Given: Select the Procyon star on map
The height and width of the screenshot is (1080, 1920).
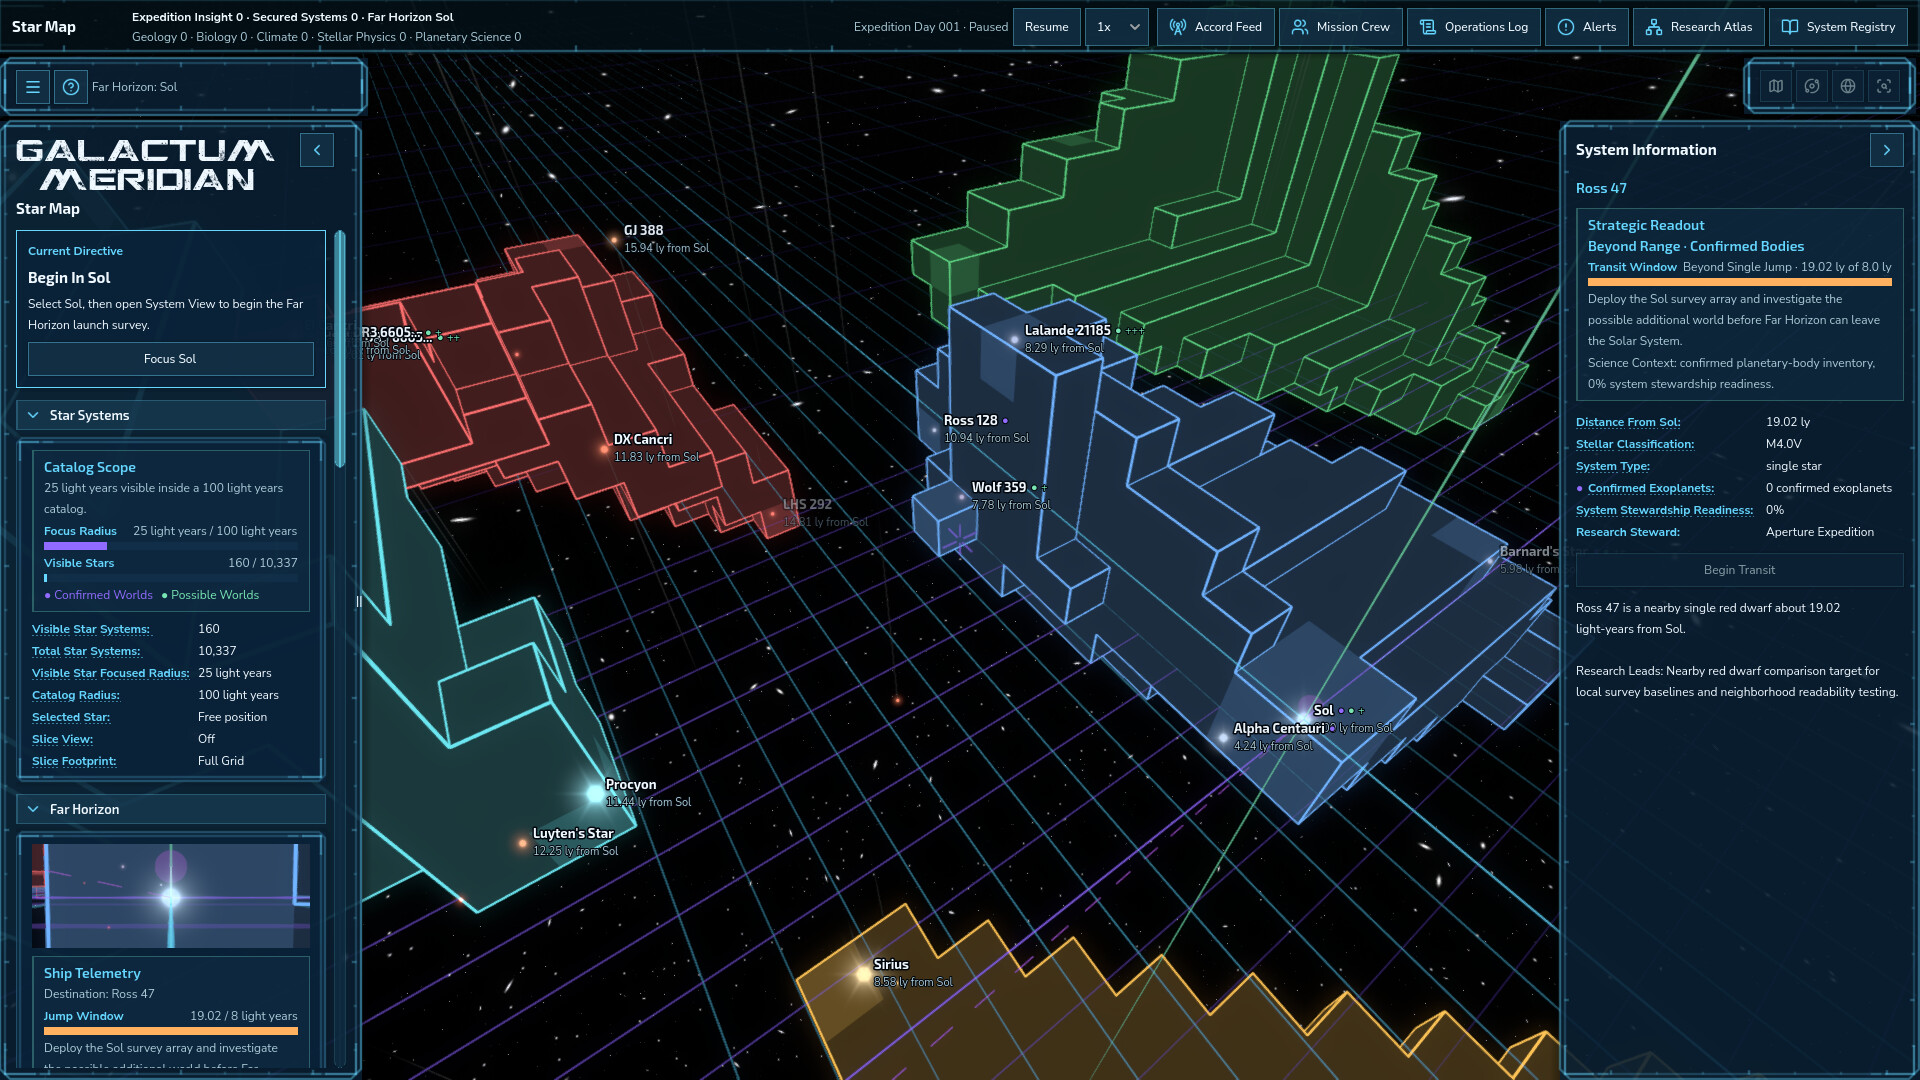Looking at the screenshot, I should (596, 793).
